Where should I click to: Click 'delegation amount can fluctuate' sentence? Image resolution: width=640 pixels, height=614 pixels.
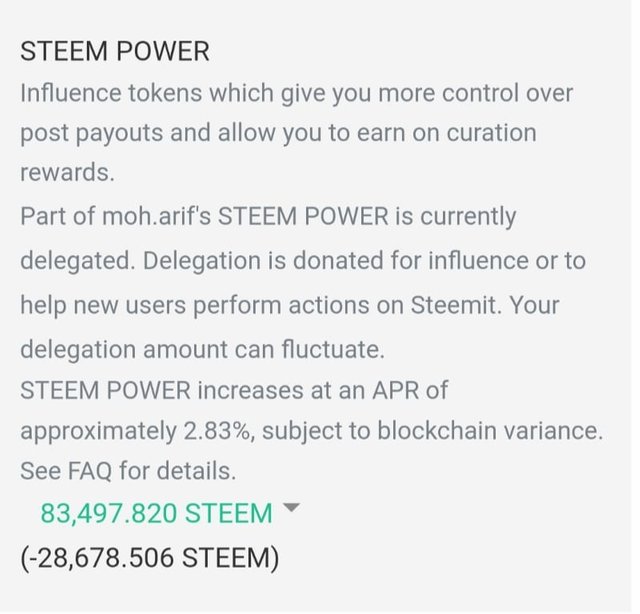point(202,350)
